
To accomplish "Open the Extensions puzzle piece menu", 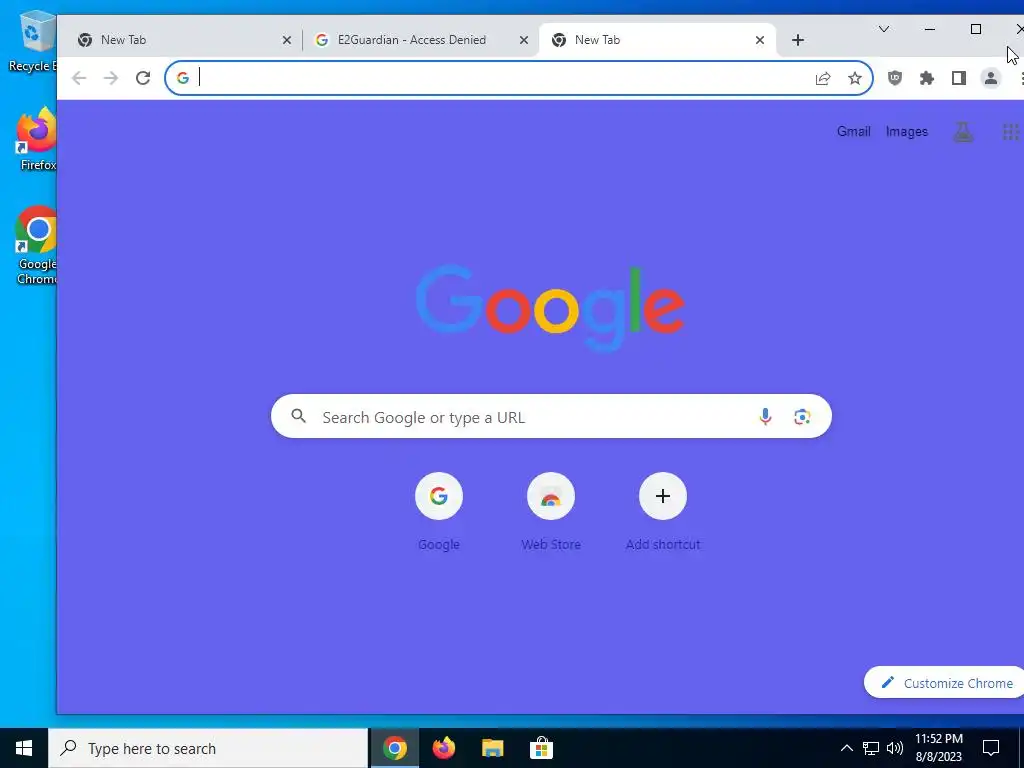I will 927,78.
